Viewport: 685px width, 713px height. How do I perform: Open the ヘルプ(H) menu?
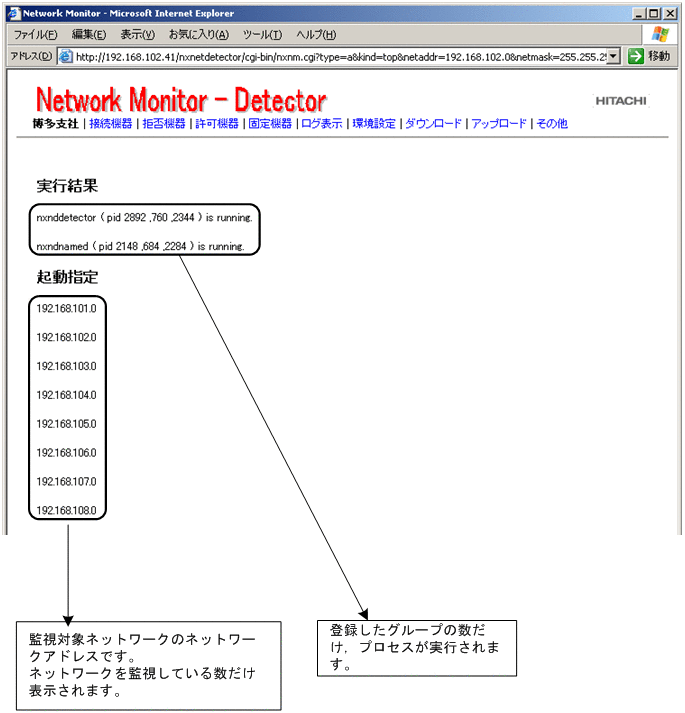(x=316, y=35)
